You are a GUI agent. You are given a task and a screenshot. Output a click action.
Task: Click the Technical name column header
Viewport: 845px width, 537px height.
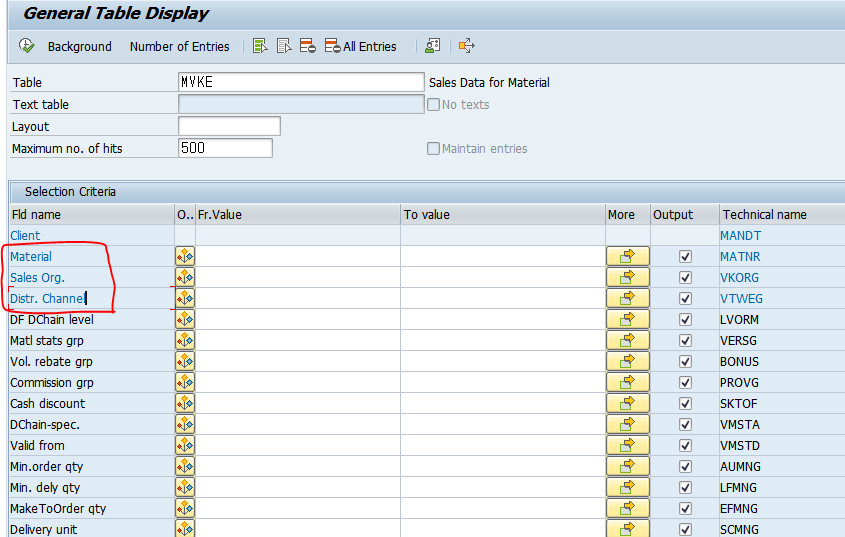point(782,215)
